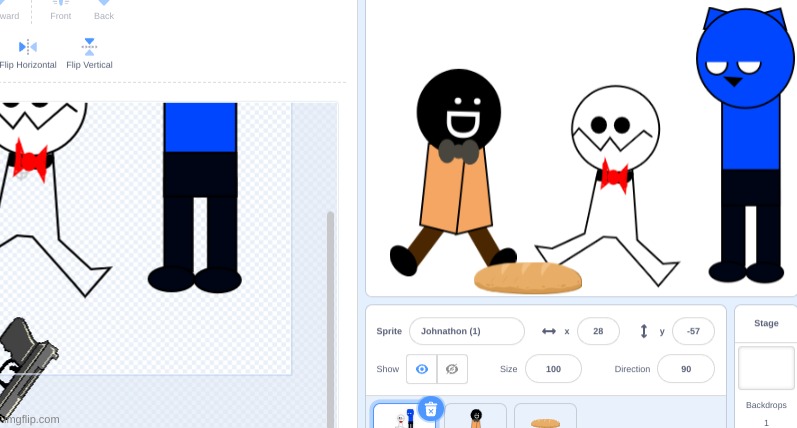Open the Direction field showing 90
Viewport: 797px width, 428px height.
click(x=685, y=369)
